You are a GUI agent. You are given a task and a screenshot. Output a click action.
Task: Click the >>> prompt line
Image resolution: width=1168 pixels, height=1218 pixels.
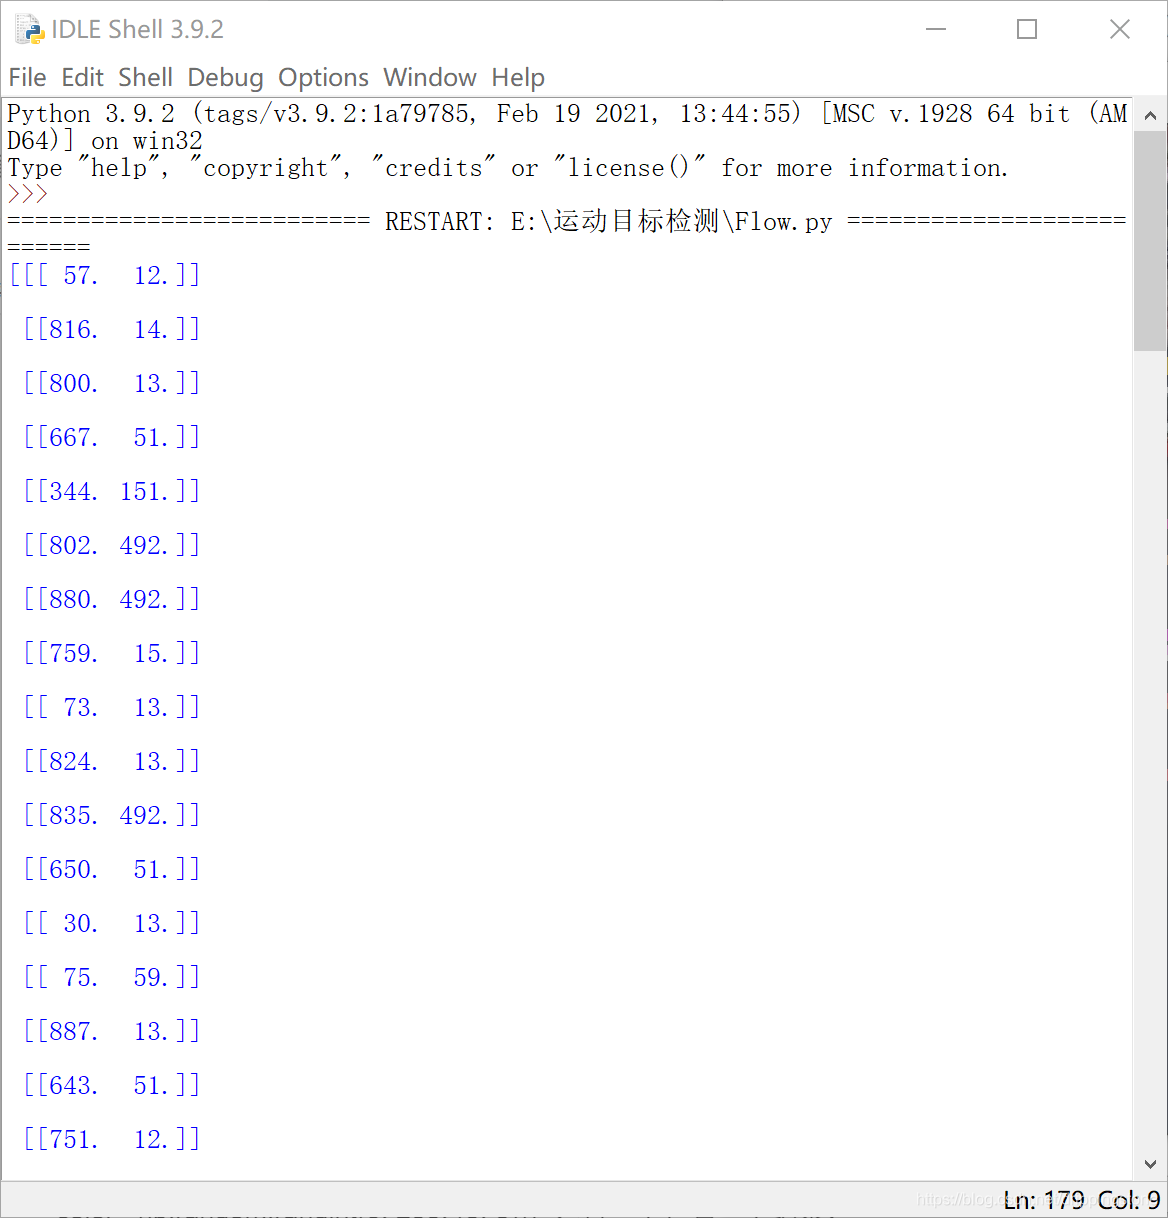click(27, 194)
